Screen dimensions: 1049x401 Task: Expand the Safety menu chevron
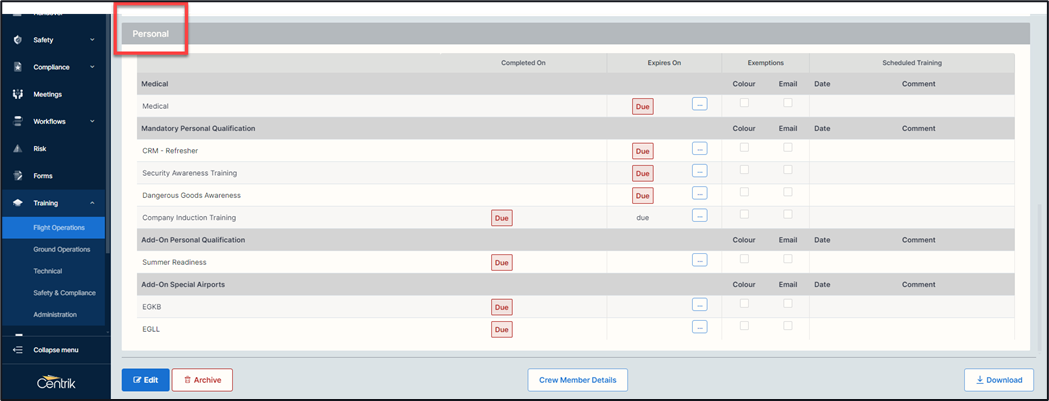point(92,40)
